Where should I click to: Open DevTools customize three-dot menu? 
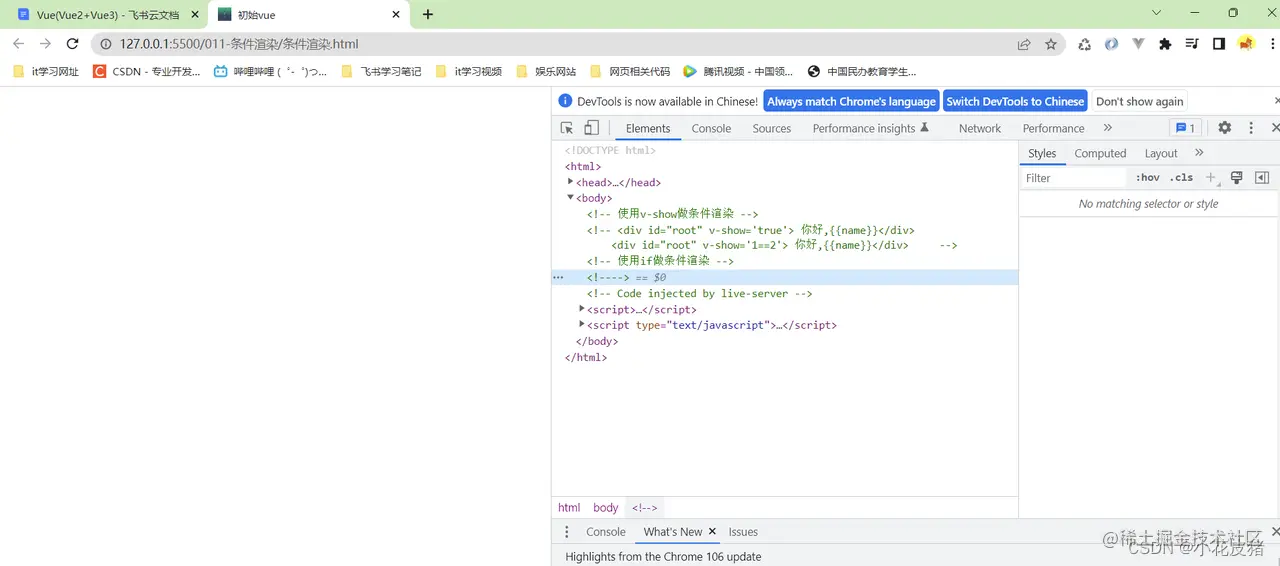pyautogui.click(x=1251, y=128)
